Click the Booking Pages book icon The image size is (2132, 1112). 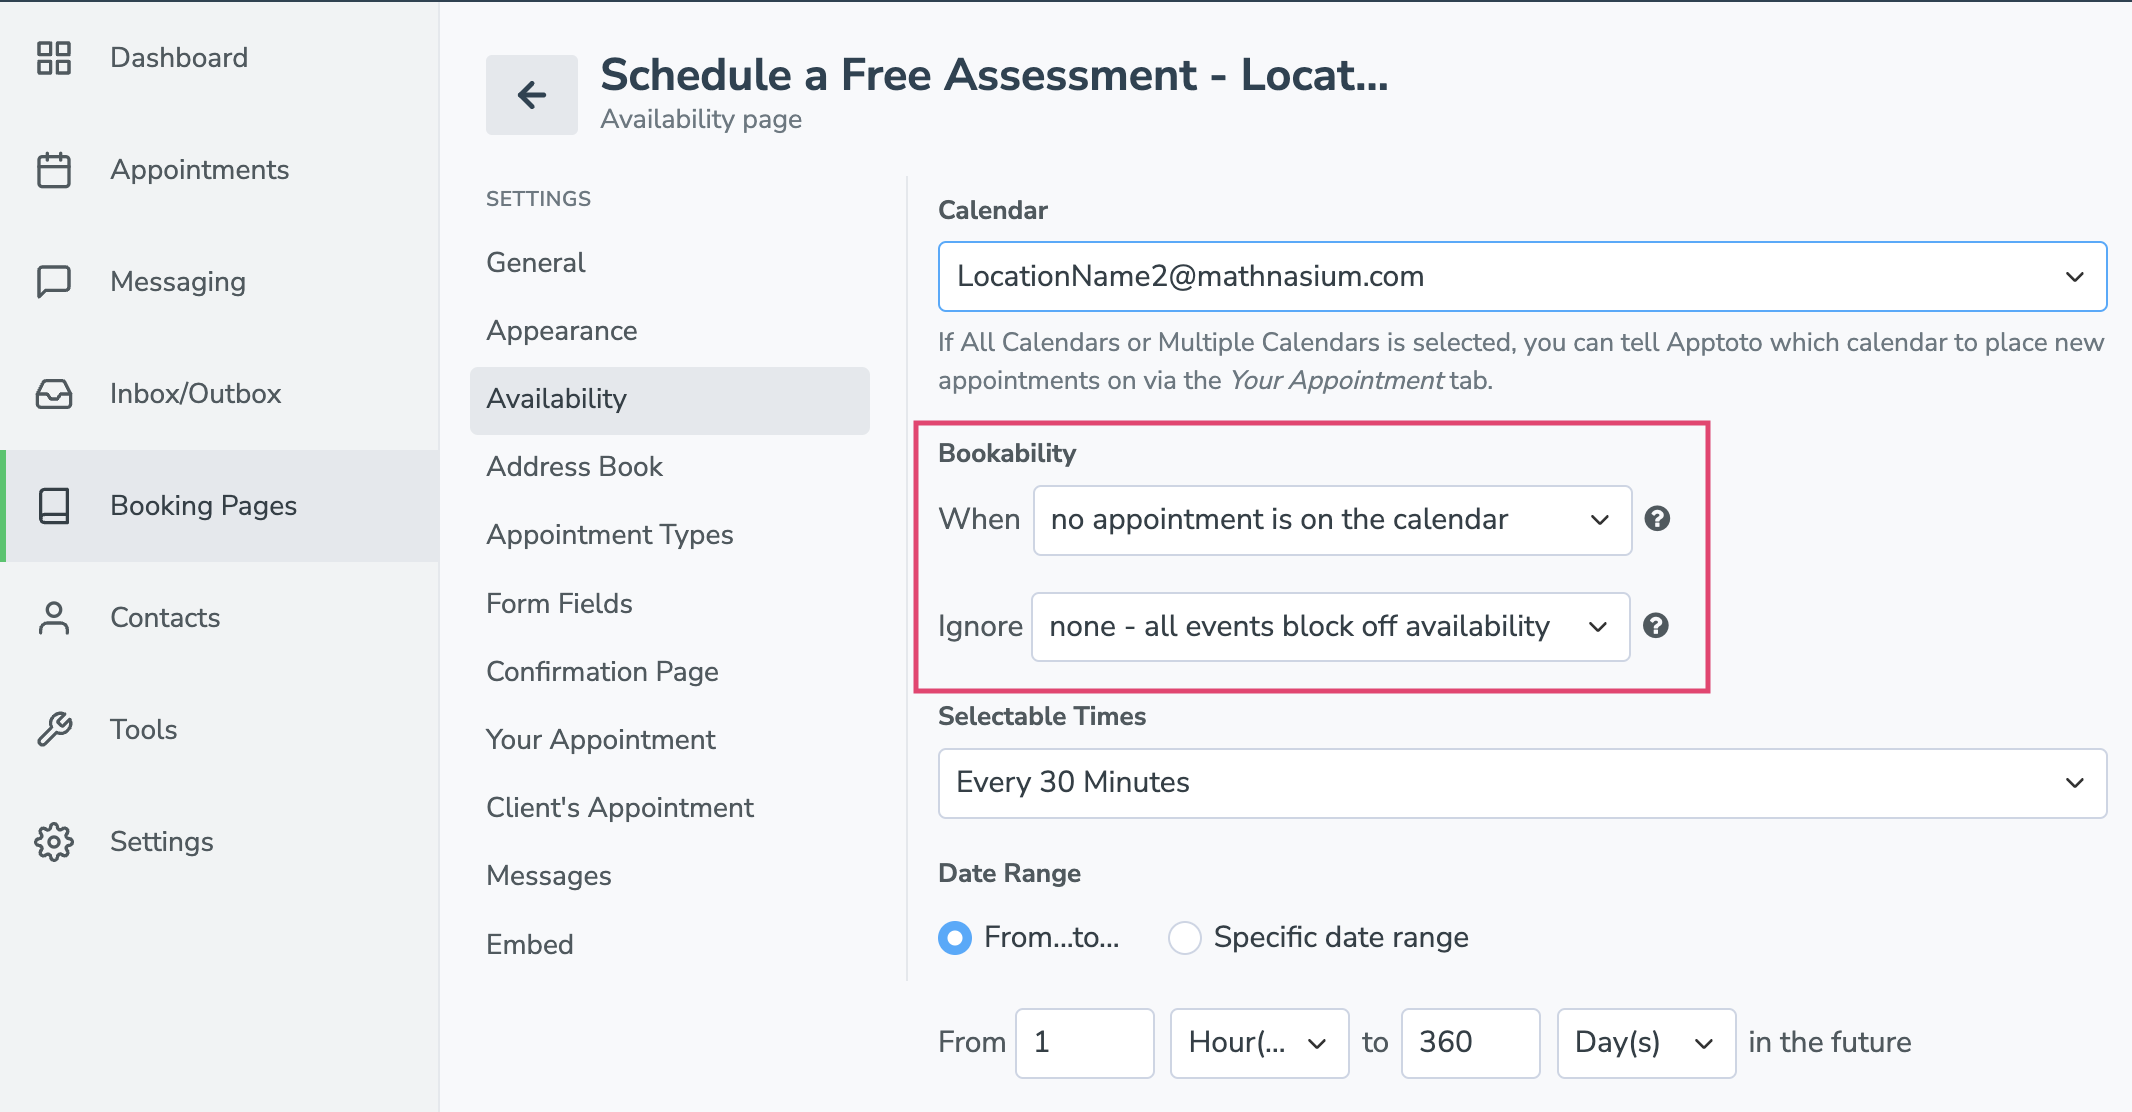click(54, 506)
